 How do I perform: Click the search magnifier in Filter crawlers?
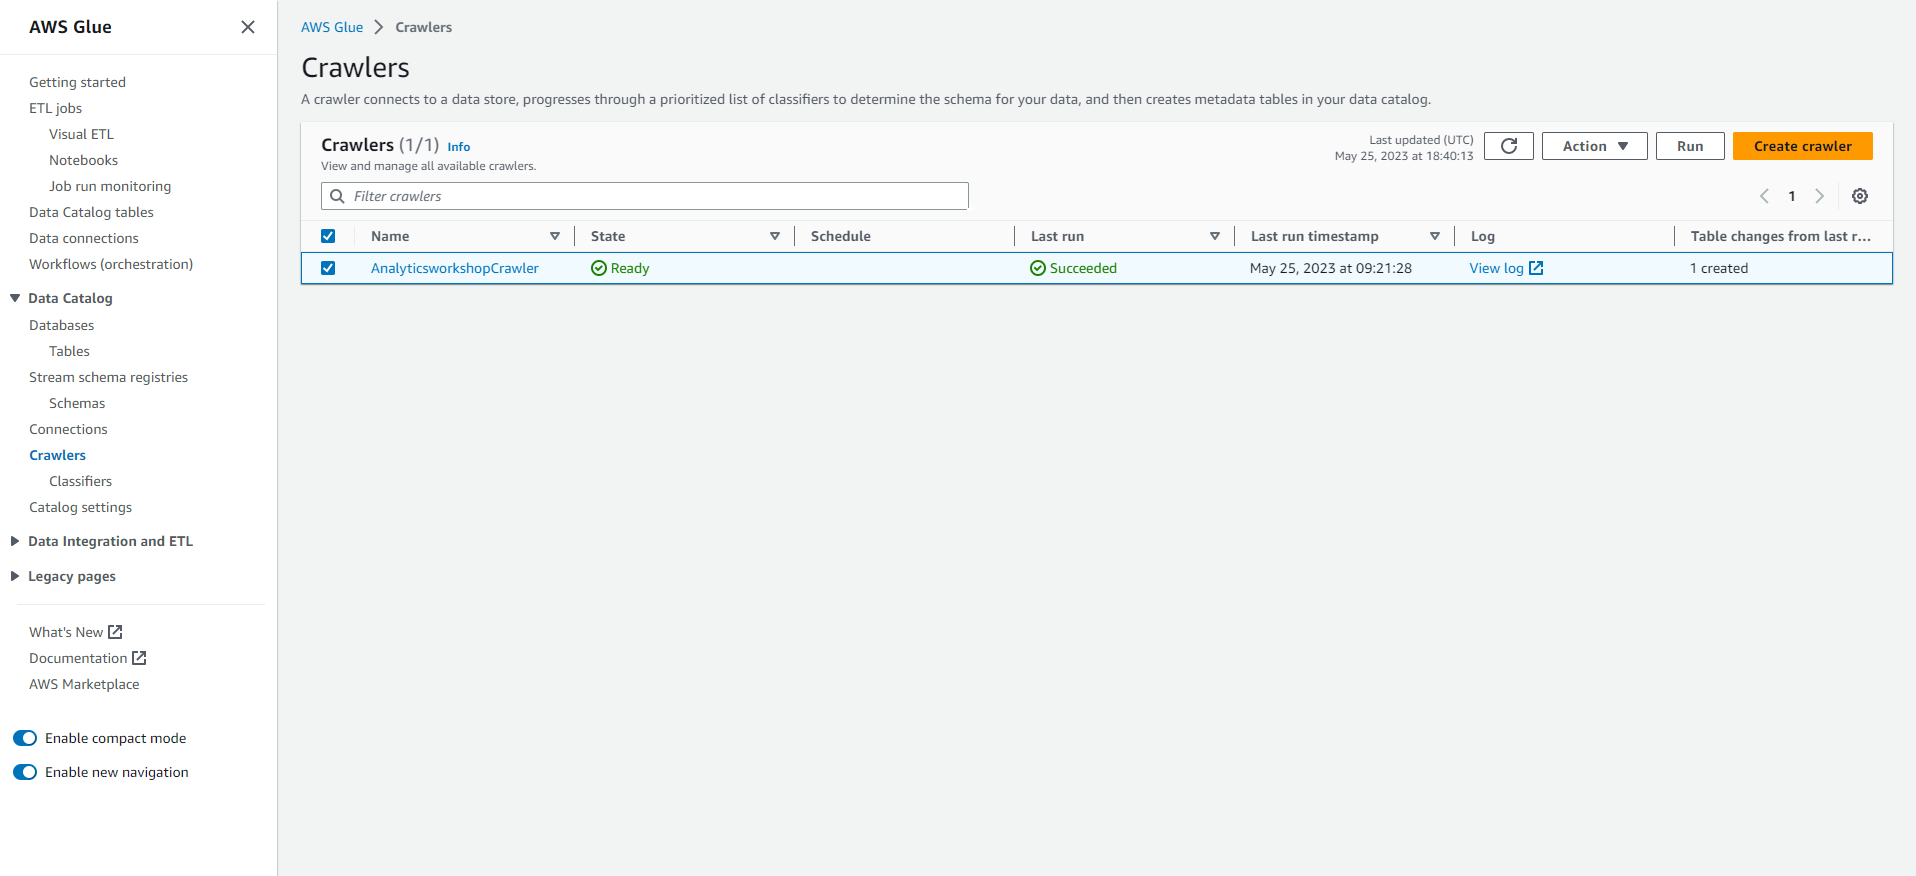pyautogui.click(x=338, y=196)
